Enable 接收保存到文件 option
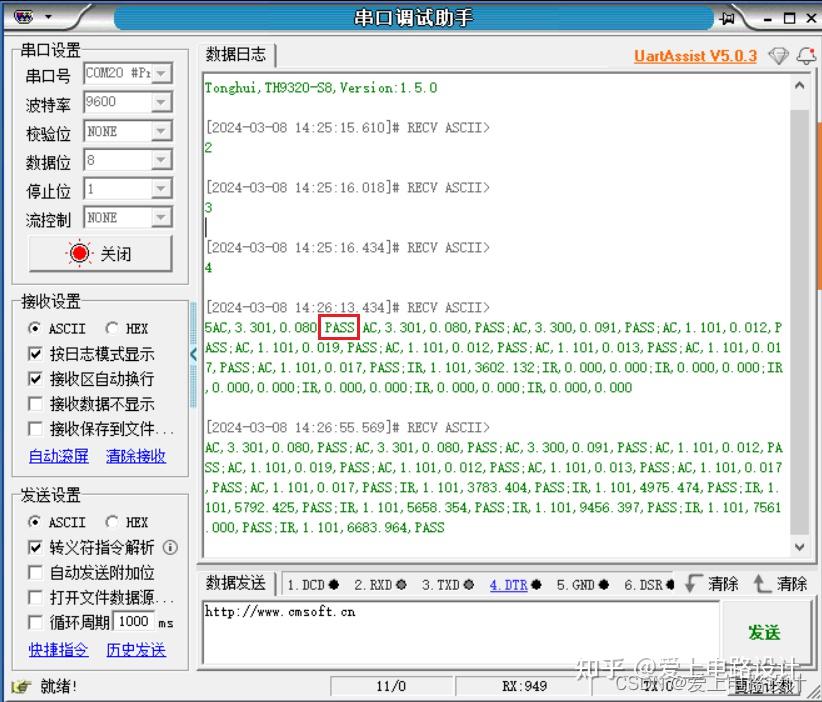The image size is (822, 702). [x=33, y=427]
